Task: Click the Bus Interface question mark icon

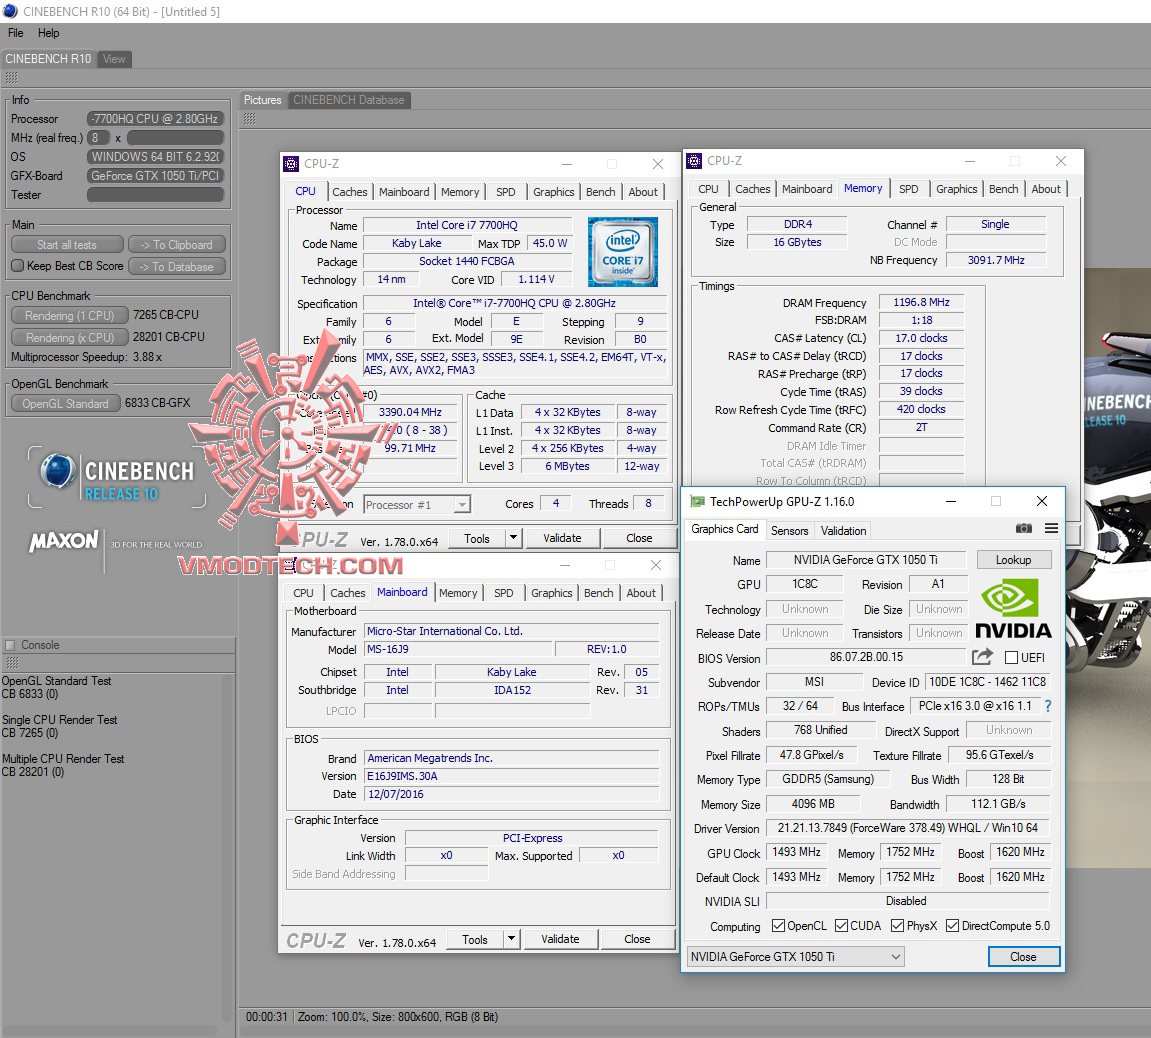Action: (x=1048, y=706)
